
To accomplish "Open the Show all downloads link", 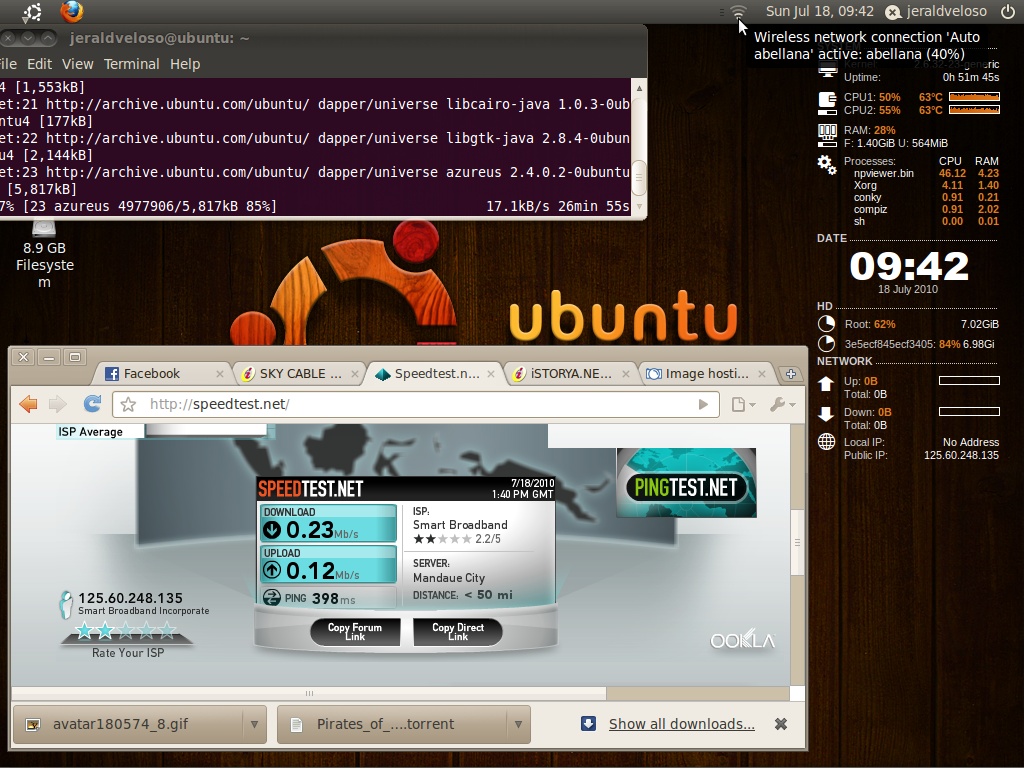I will [x=681, y=724].
